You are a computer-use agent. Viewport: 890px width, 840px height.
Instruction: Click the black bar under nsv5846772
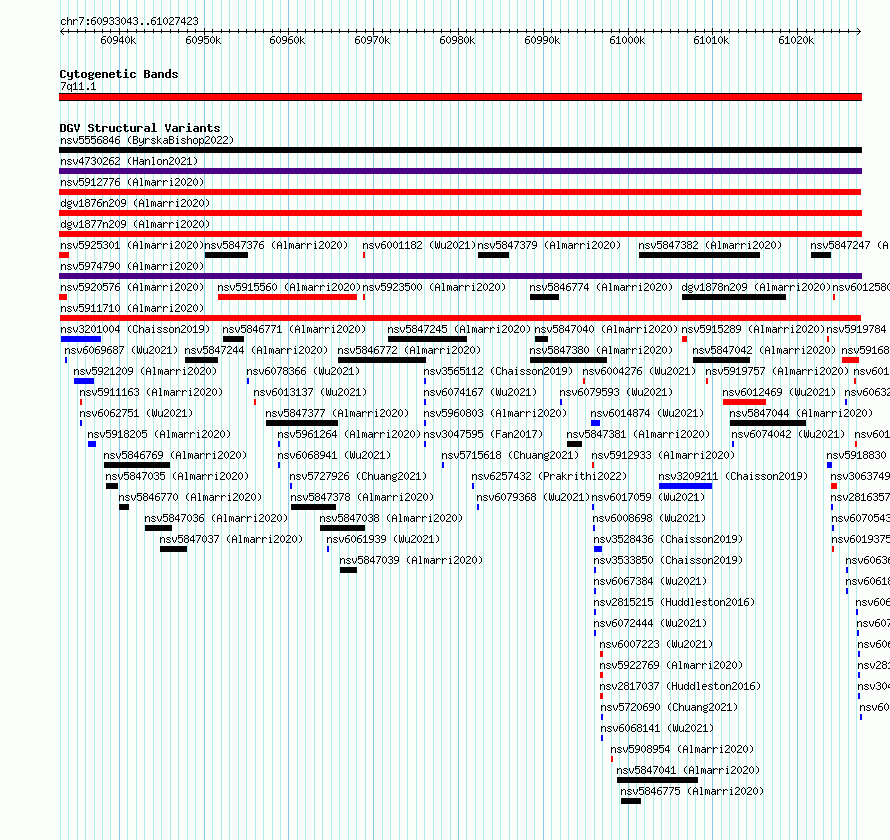pos(382,360)
